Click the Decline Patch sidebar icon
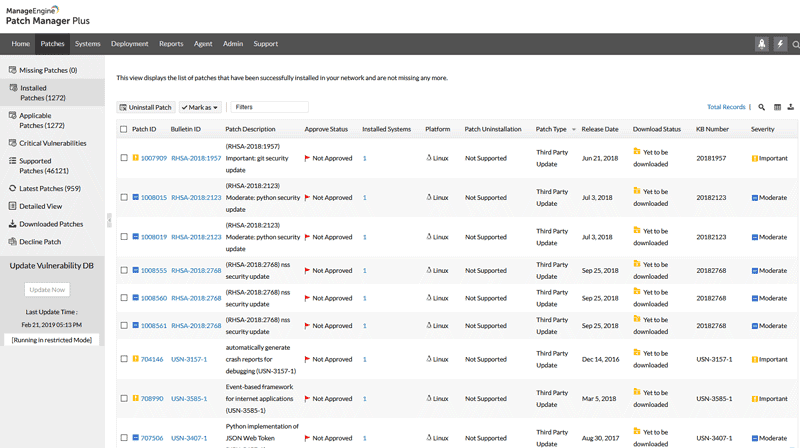Viewport: 800px width, 448px height. click(12, 241)
